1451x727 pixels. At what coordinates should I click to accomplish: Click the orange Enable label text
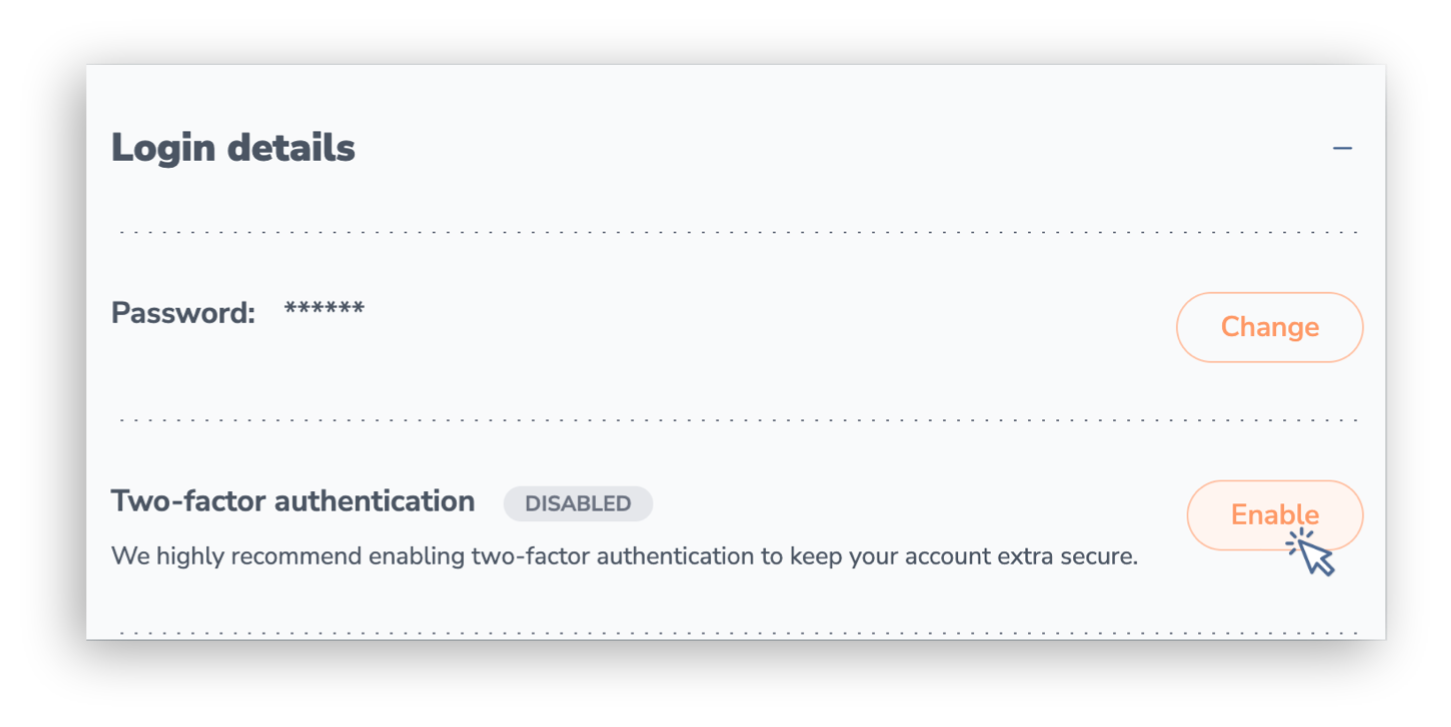[x=1274, y=515]
